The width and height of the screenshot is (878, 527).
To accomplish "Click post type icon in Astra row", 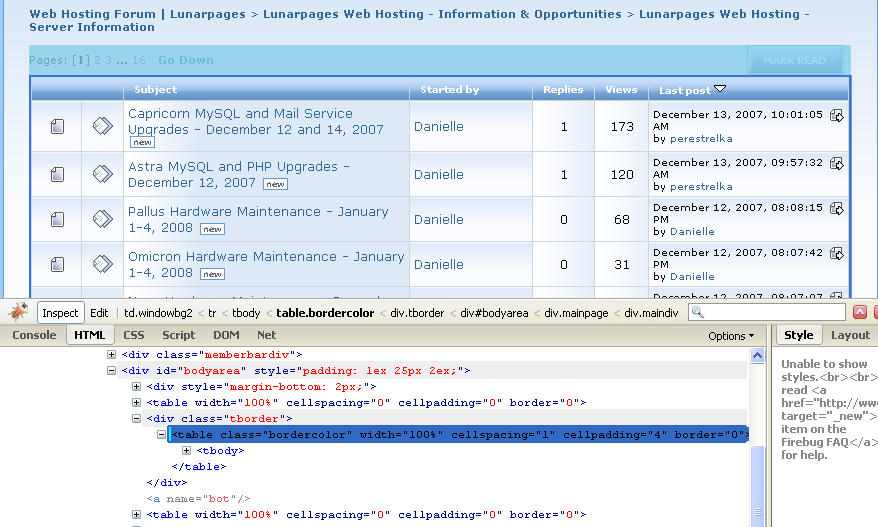I will (x=102, y=174).
